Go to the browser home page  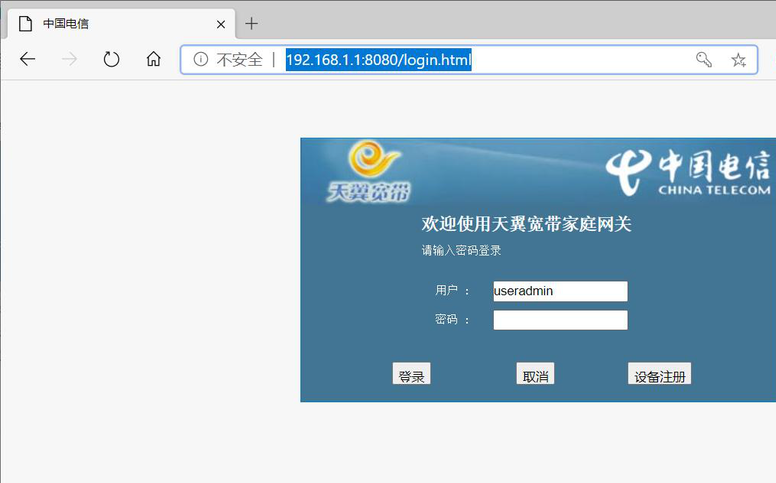[153, 60]
